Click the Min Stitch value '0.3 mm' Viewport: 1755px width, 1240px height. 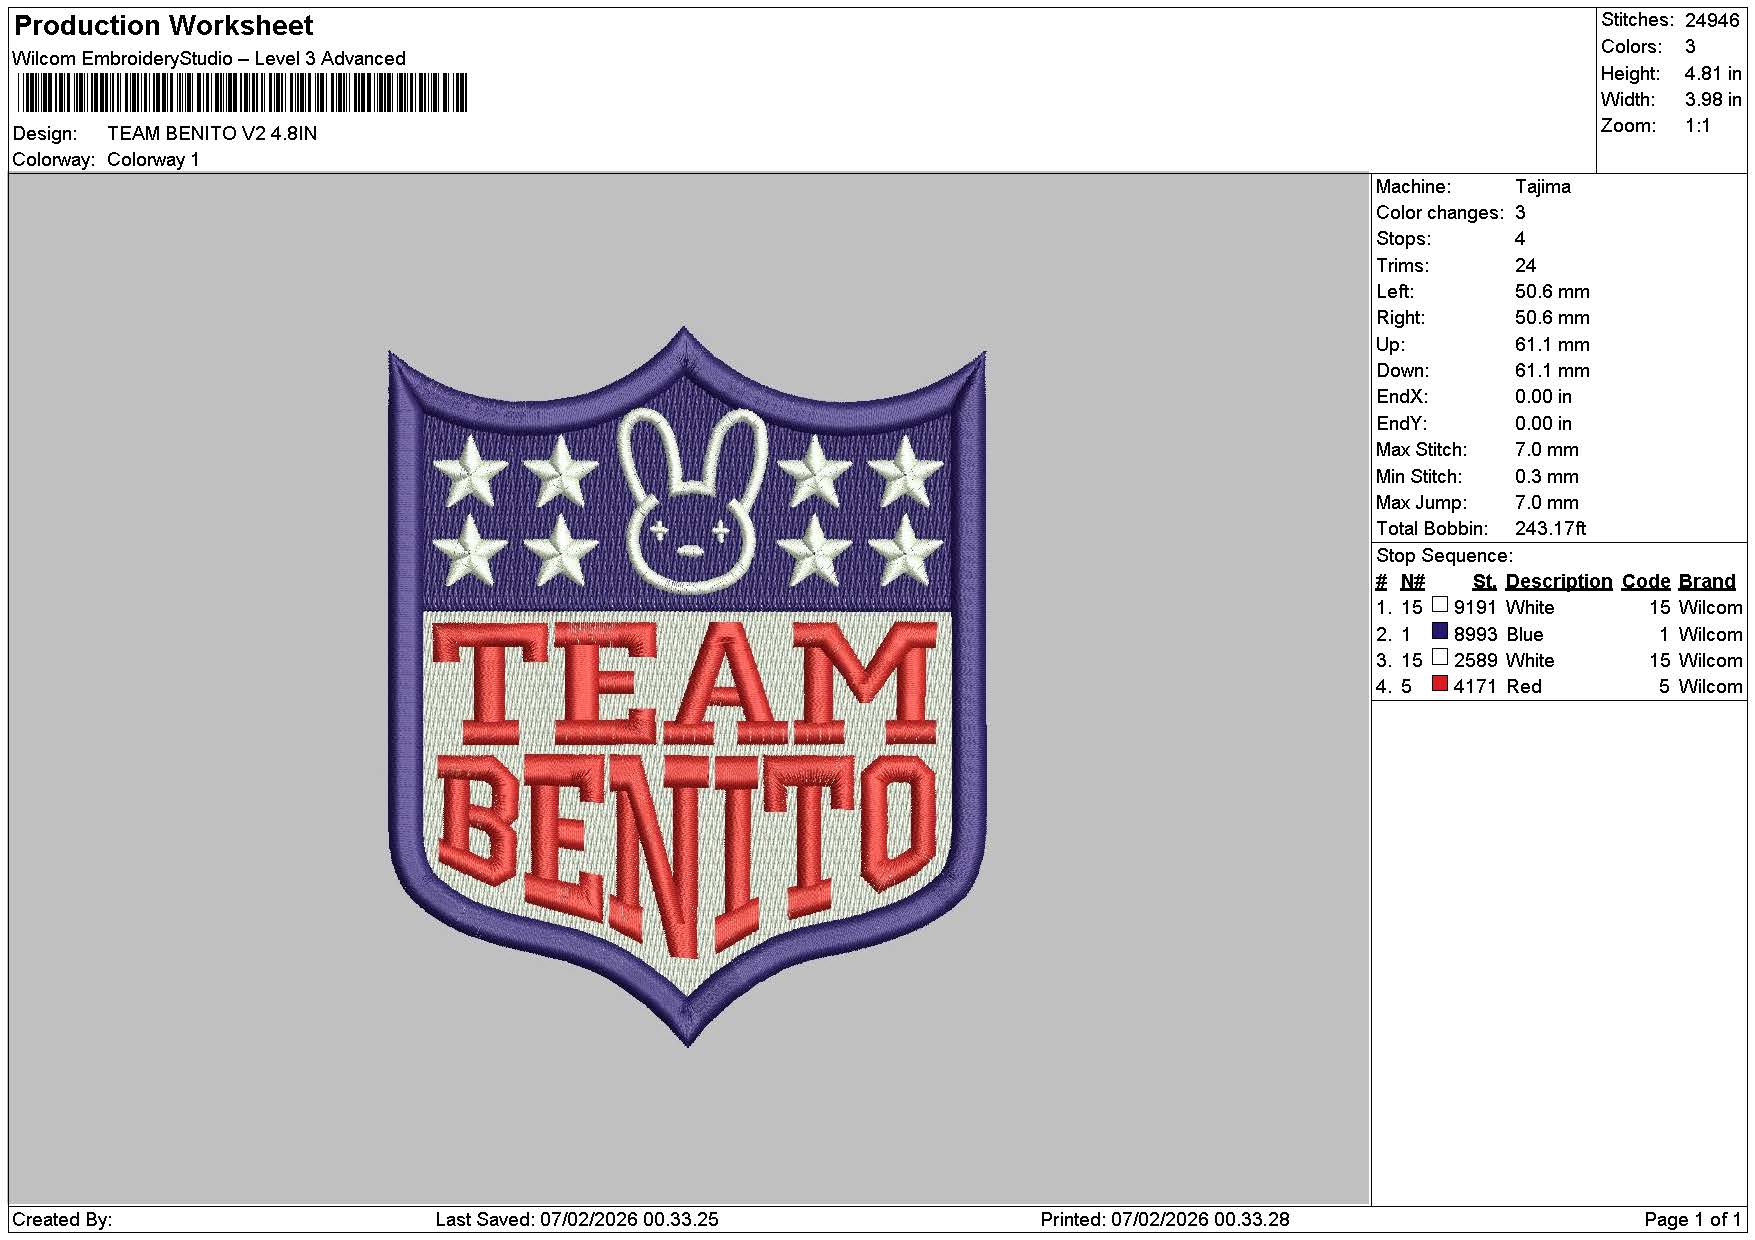1547,476
